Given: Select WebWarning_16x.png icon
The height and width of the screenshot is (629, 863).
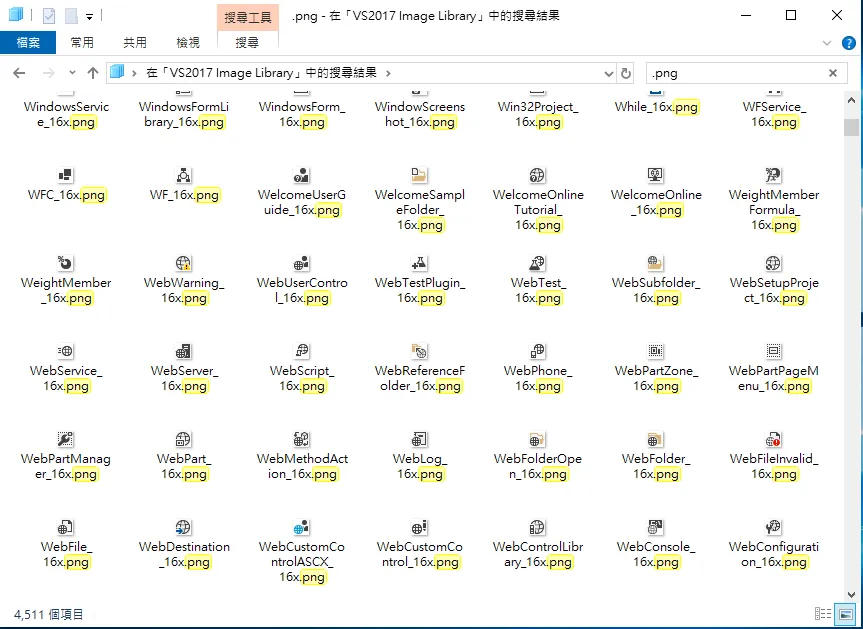Looking at the screenshot, I should 183,264.
